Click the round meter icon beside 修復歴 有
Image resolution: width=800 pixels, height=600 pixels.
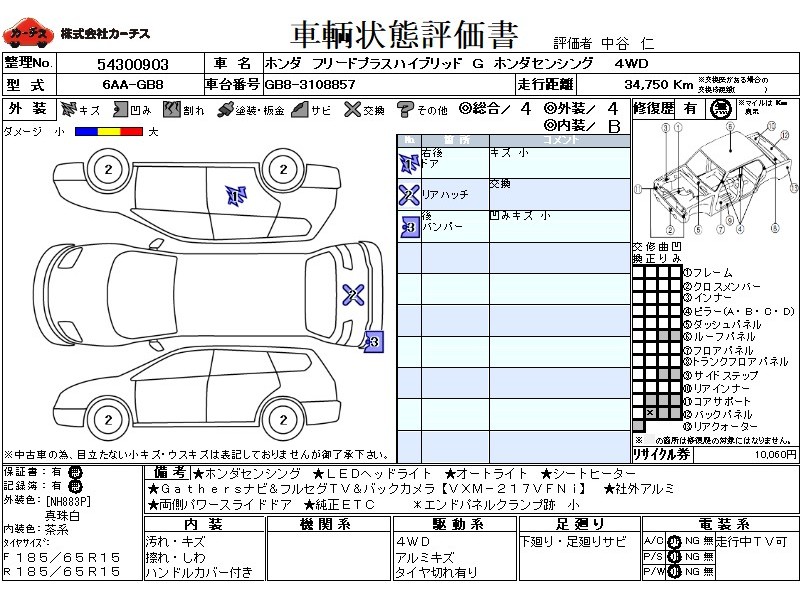pos(720,109)
